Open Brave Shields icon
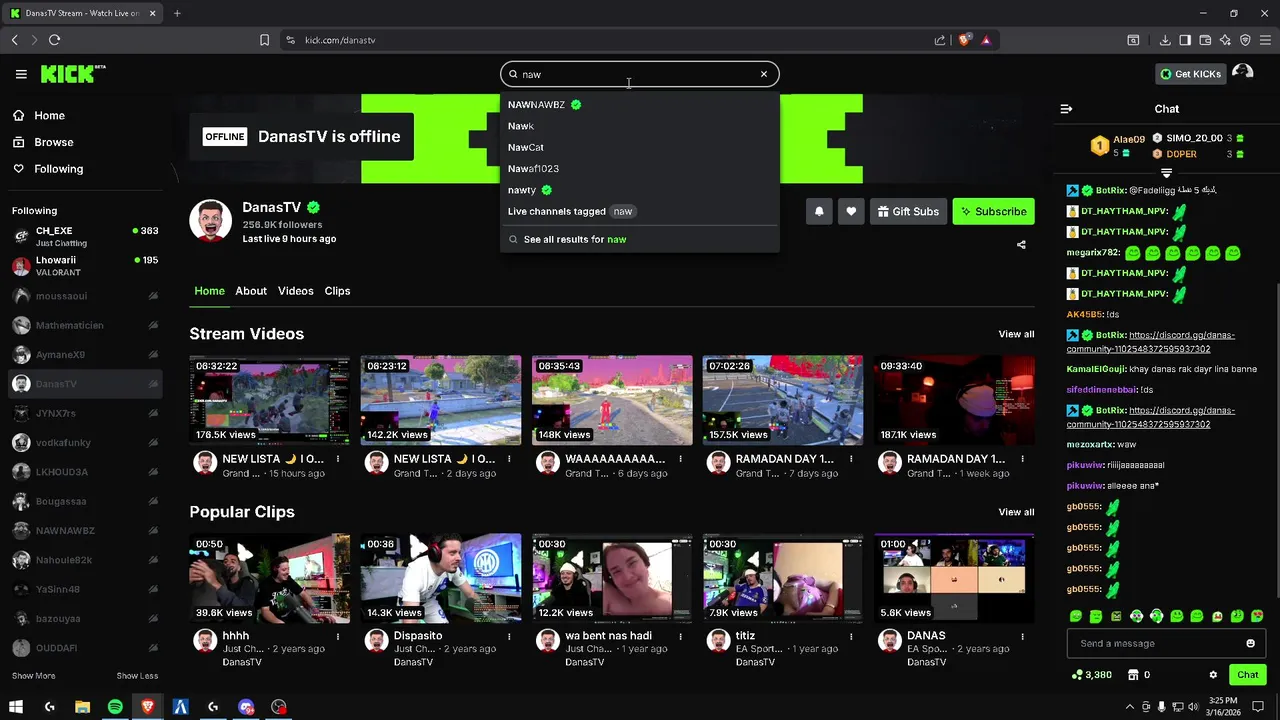This screenshot has height=720, width=1280. pyautogui.click(x=964, y=40)
